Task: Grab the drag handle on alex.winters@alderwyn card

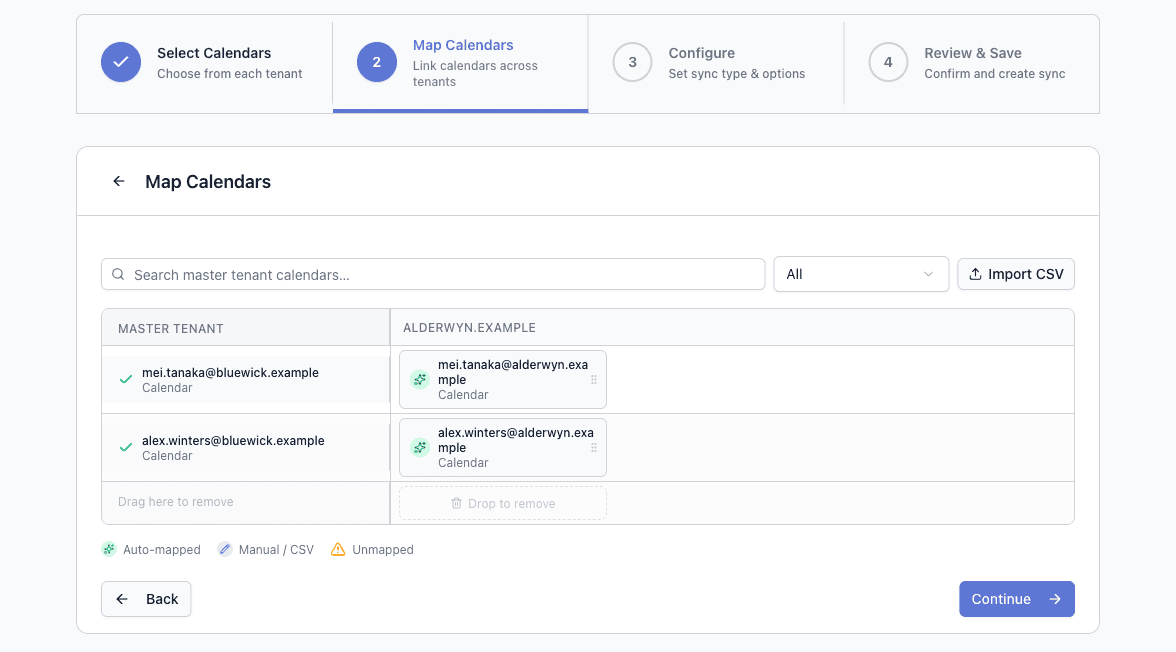Action: pyautogui.click(x=593, y=448)
